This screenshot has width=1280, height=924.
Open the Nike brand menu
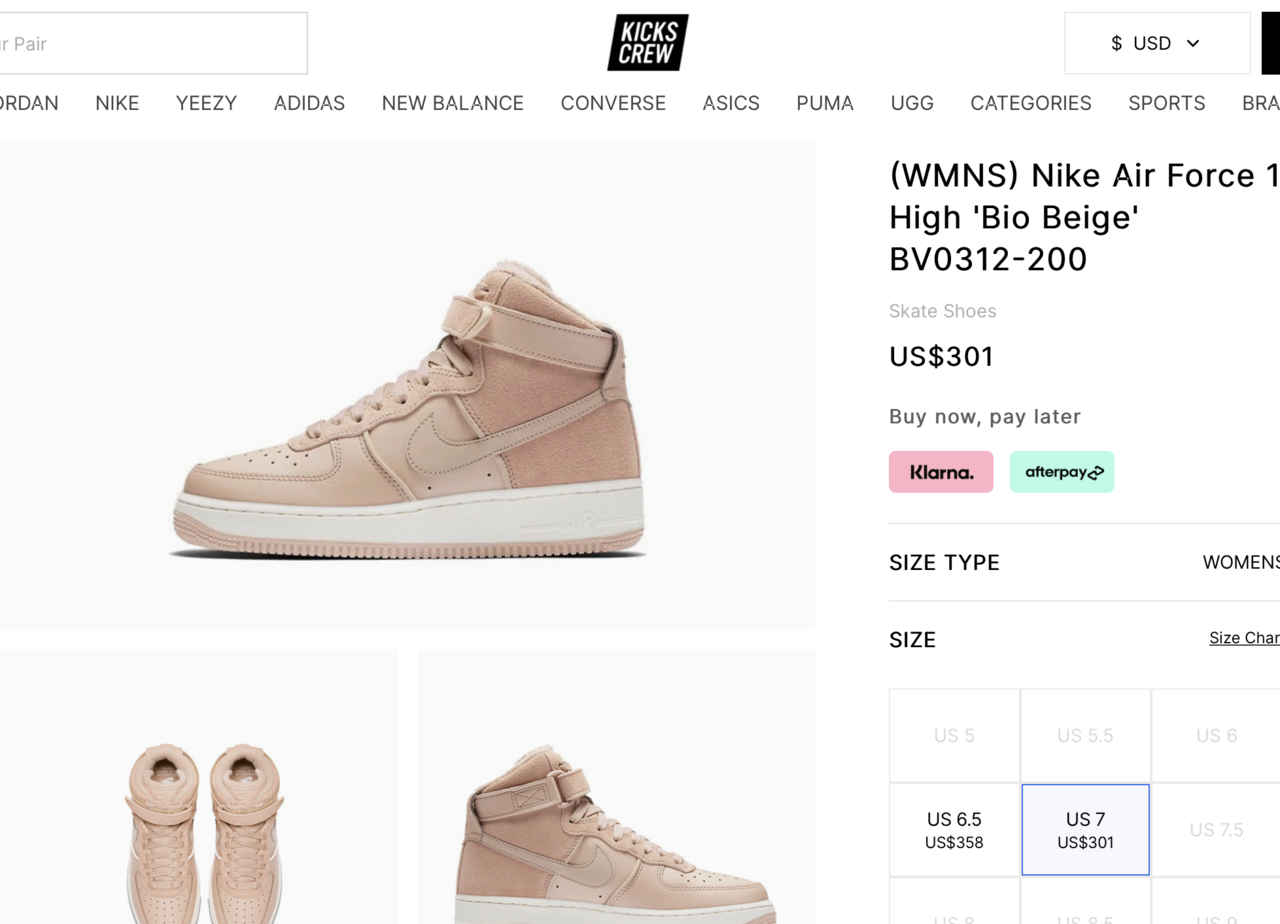(117, 103)
